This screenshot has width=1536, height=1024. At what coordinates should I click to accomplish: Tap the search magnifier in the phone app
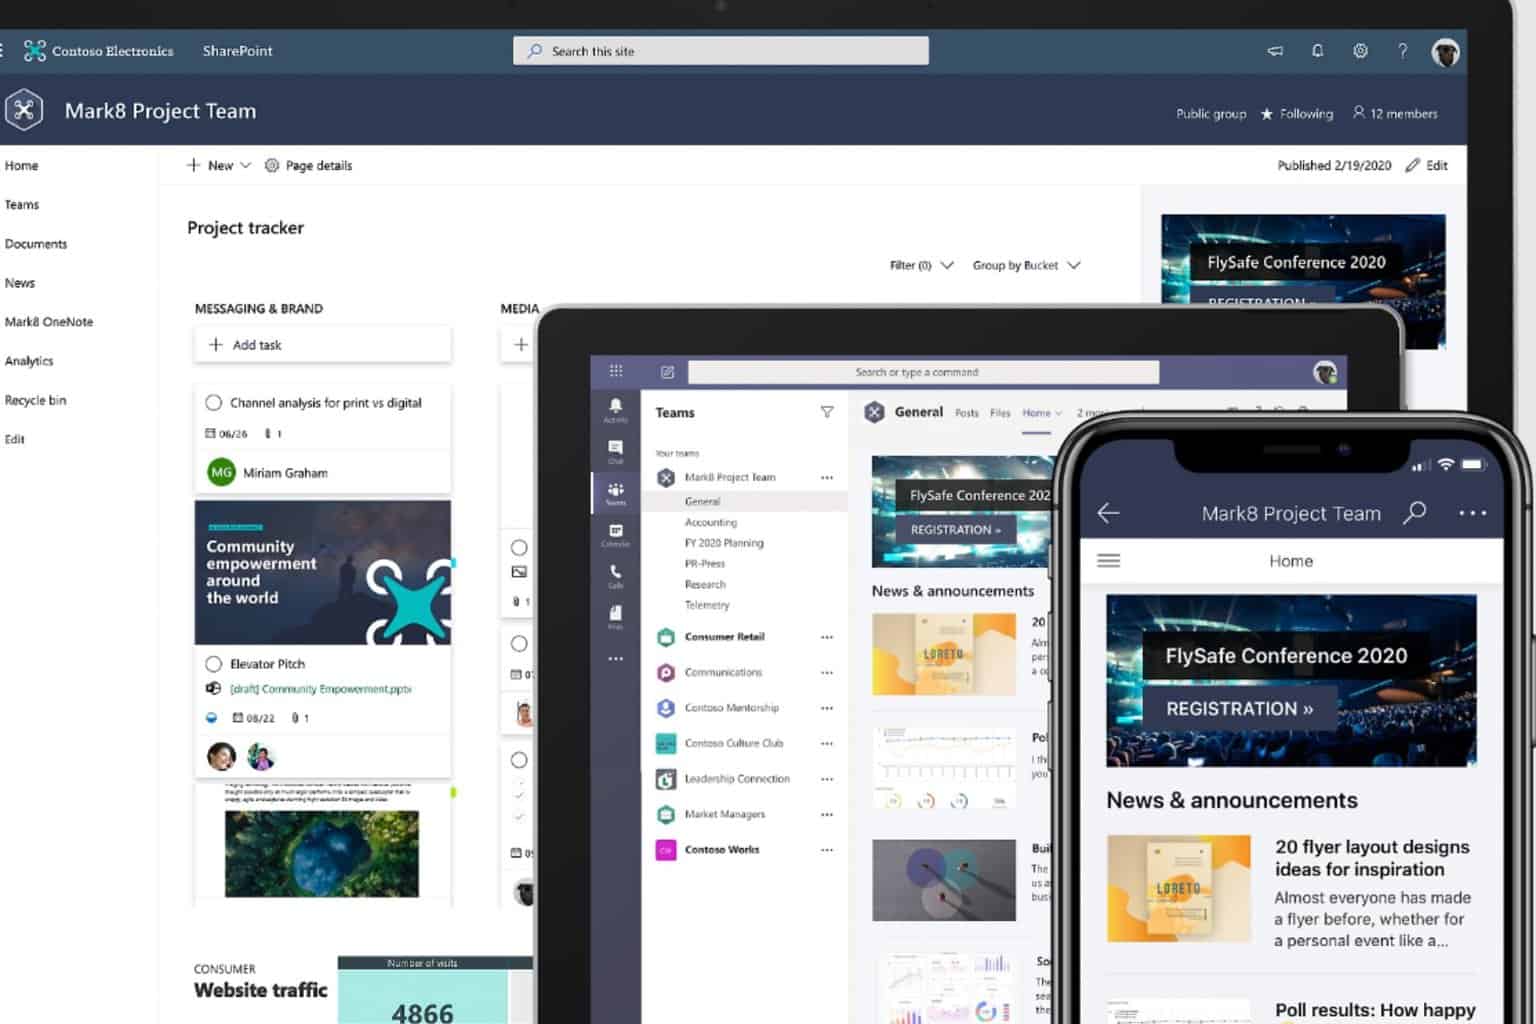click(x=1414, y=513)
